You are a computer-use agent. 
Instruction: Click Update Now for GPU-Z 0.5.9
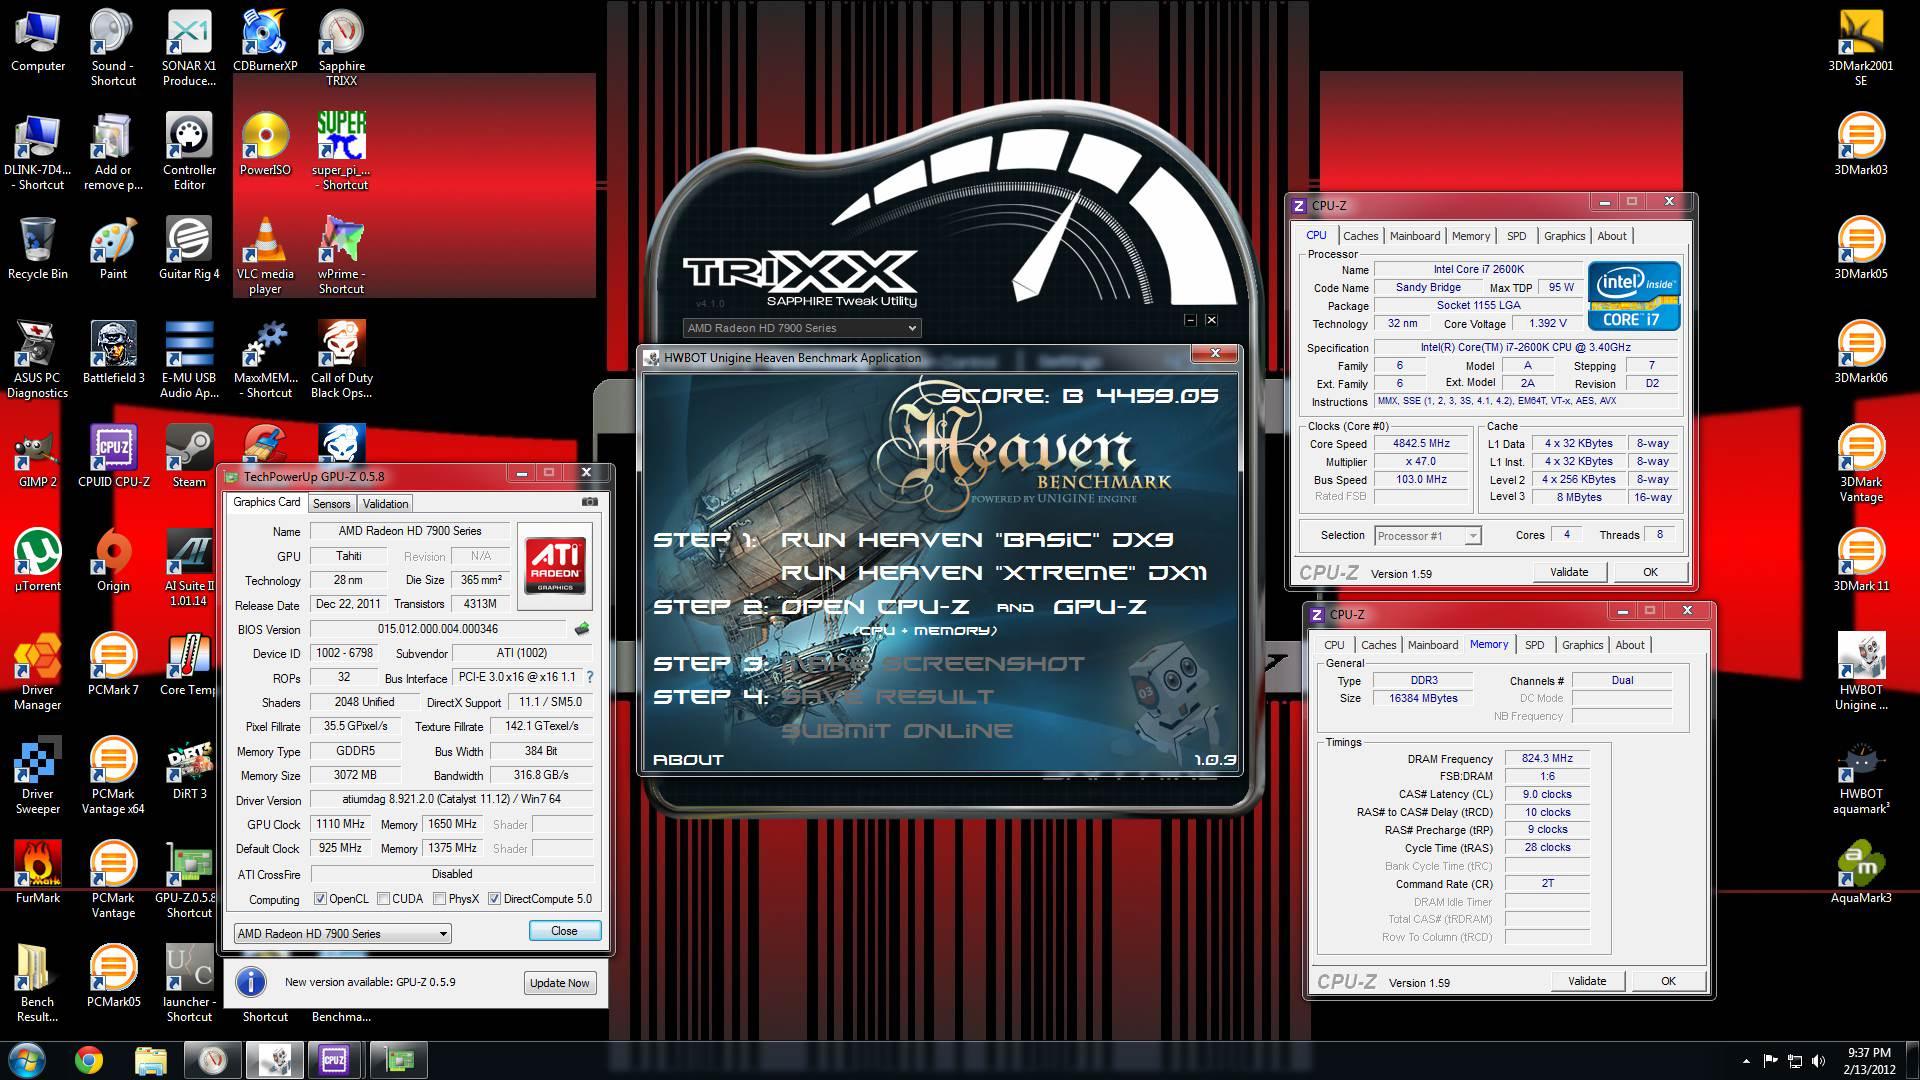coord(560,983)
